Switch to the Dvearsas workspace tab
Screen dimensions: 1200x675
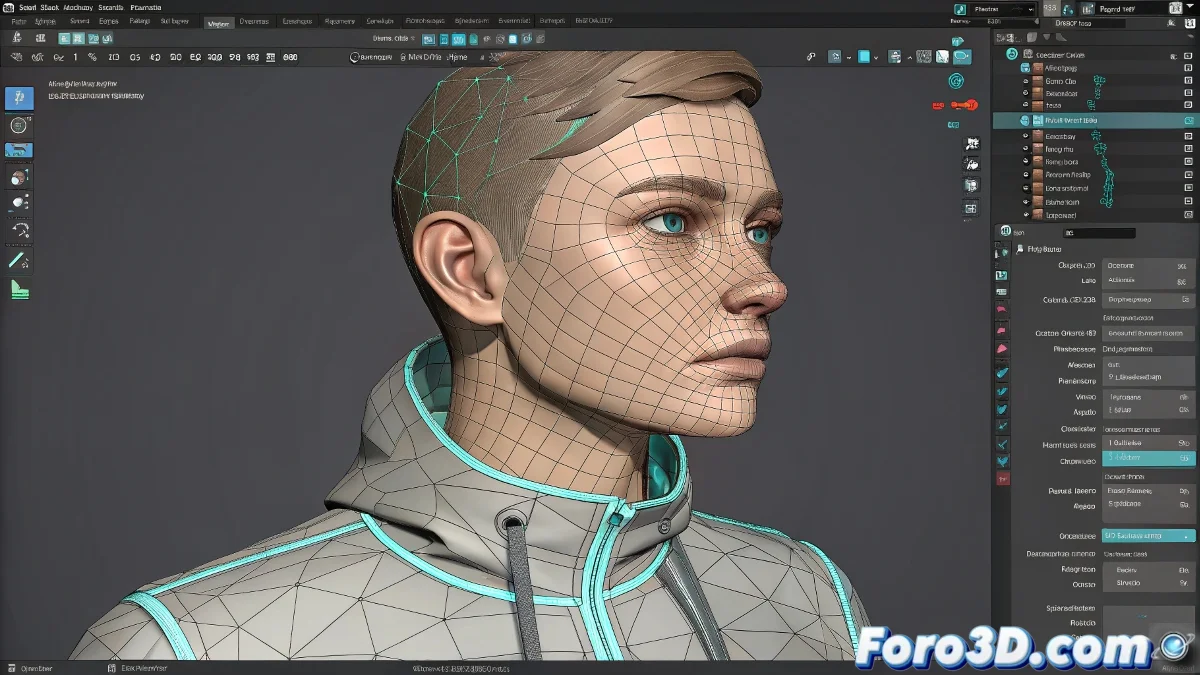[254, 21]
